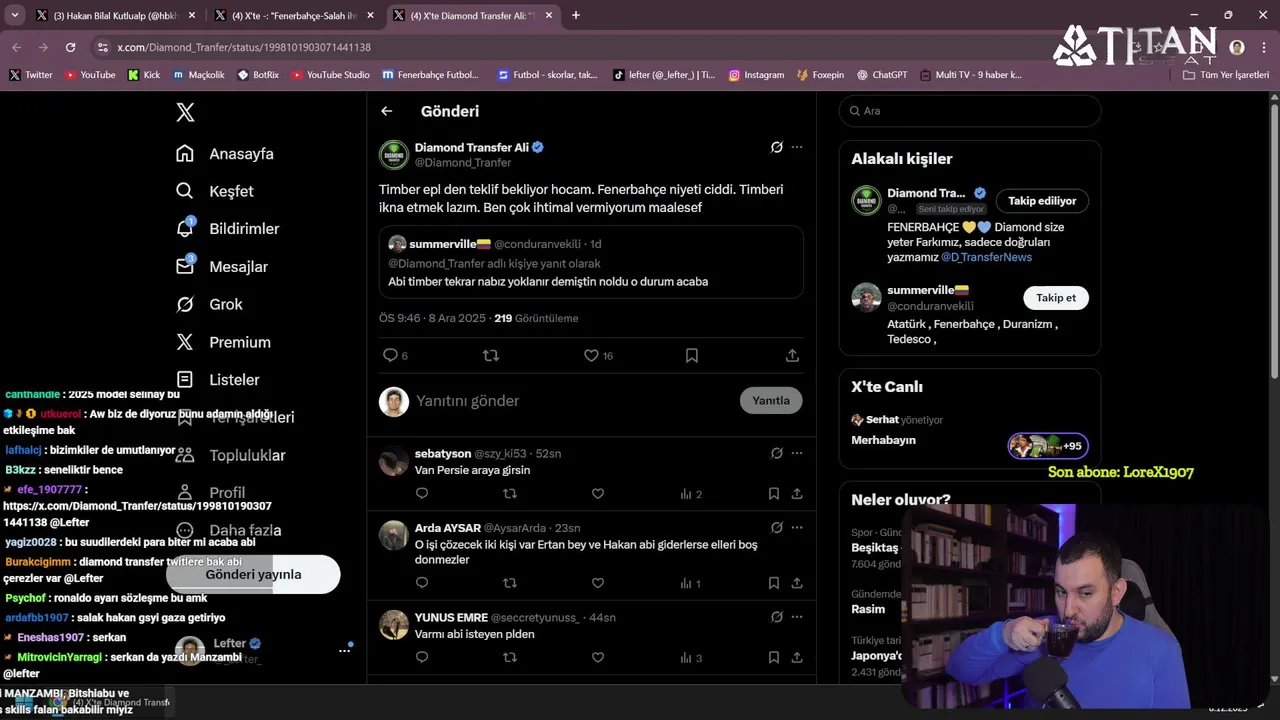Click Grok icon on main Diamond Transfer post
The image size is (1280, 720).
tap(776, 147)
